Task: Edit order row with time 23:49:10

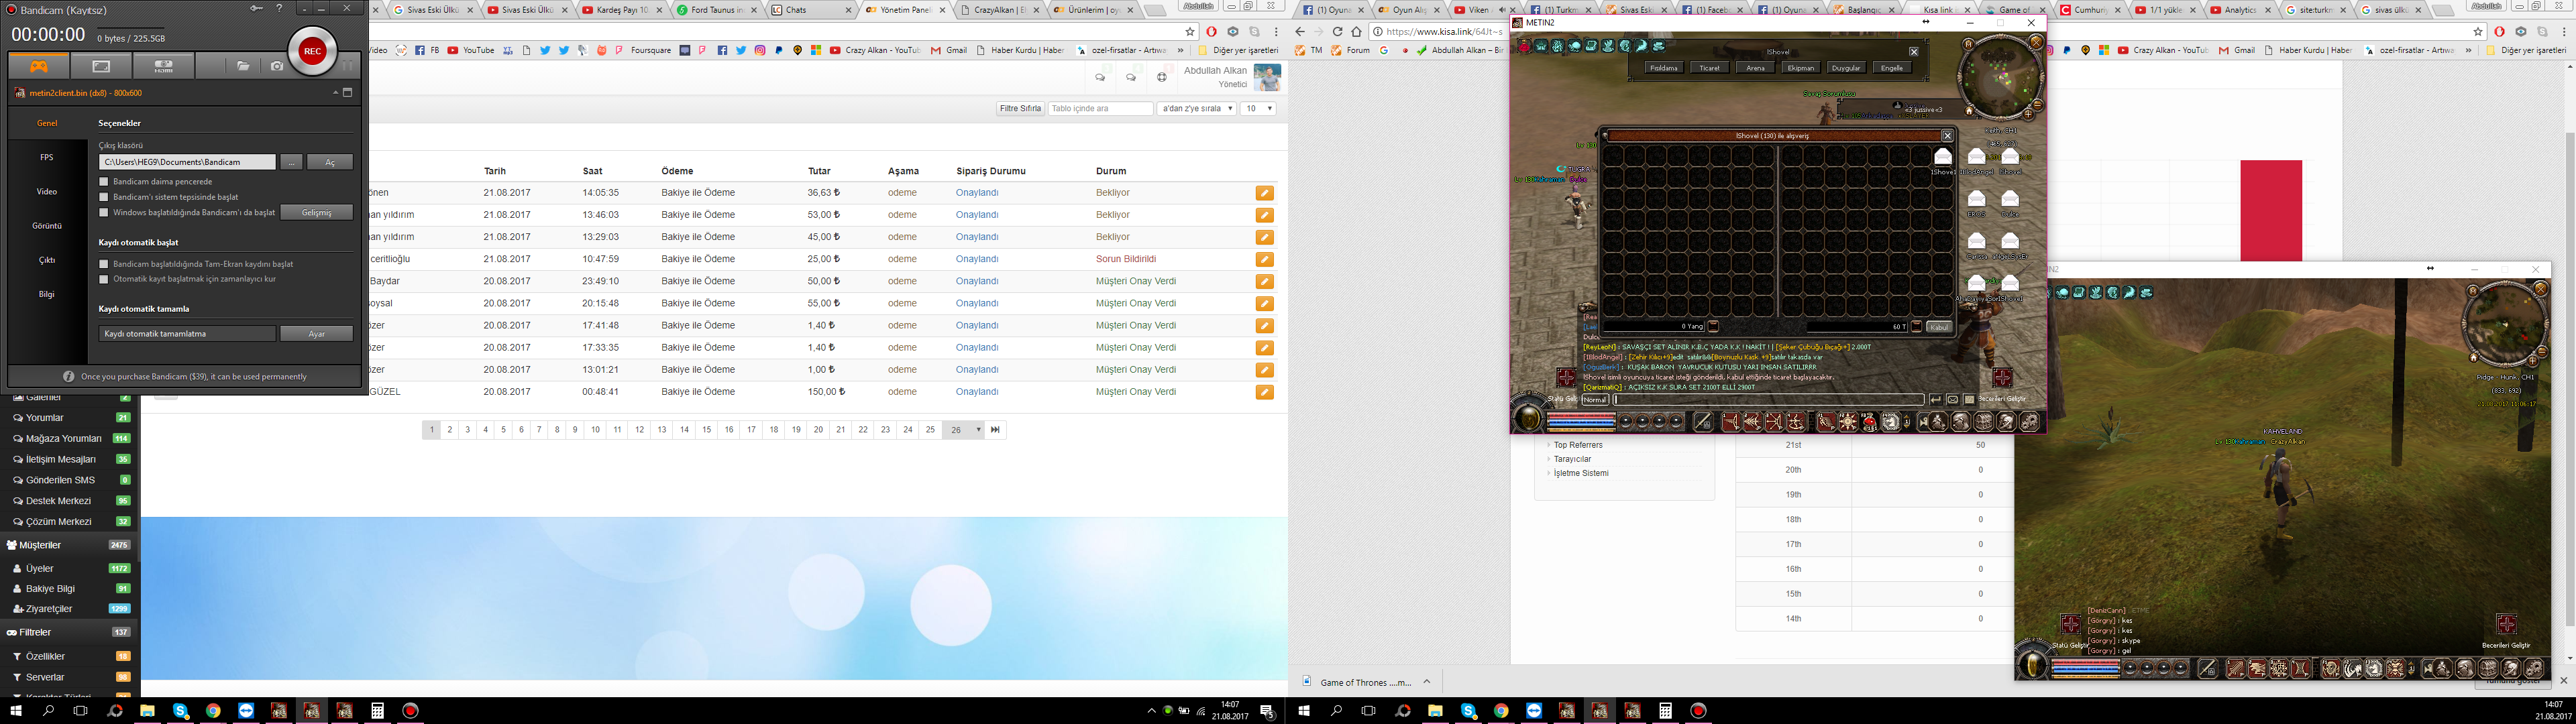Action: (1265, 281)
